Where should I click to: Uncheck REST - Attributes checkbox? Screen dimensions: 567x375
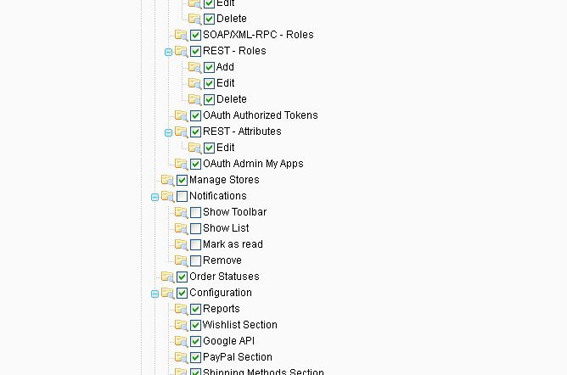(195, 132)
